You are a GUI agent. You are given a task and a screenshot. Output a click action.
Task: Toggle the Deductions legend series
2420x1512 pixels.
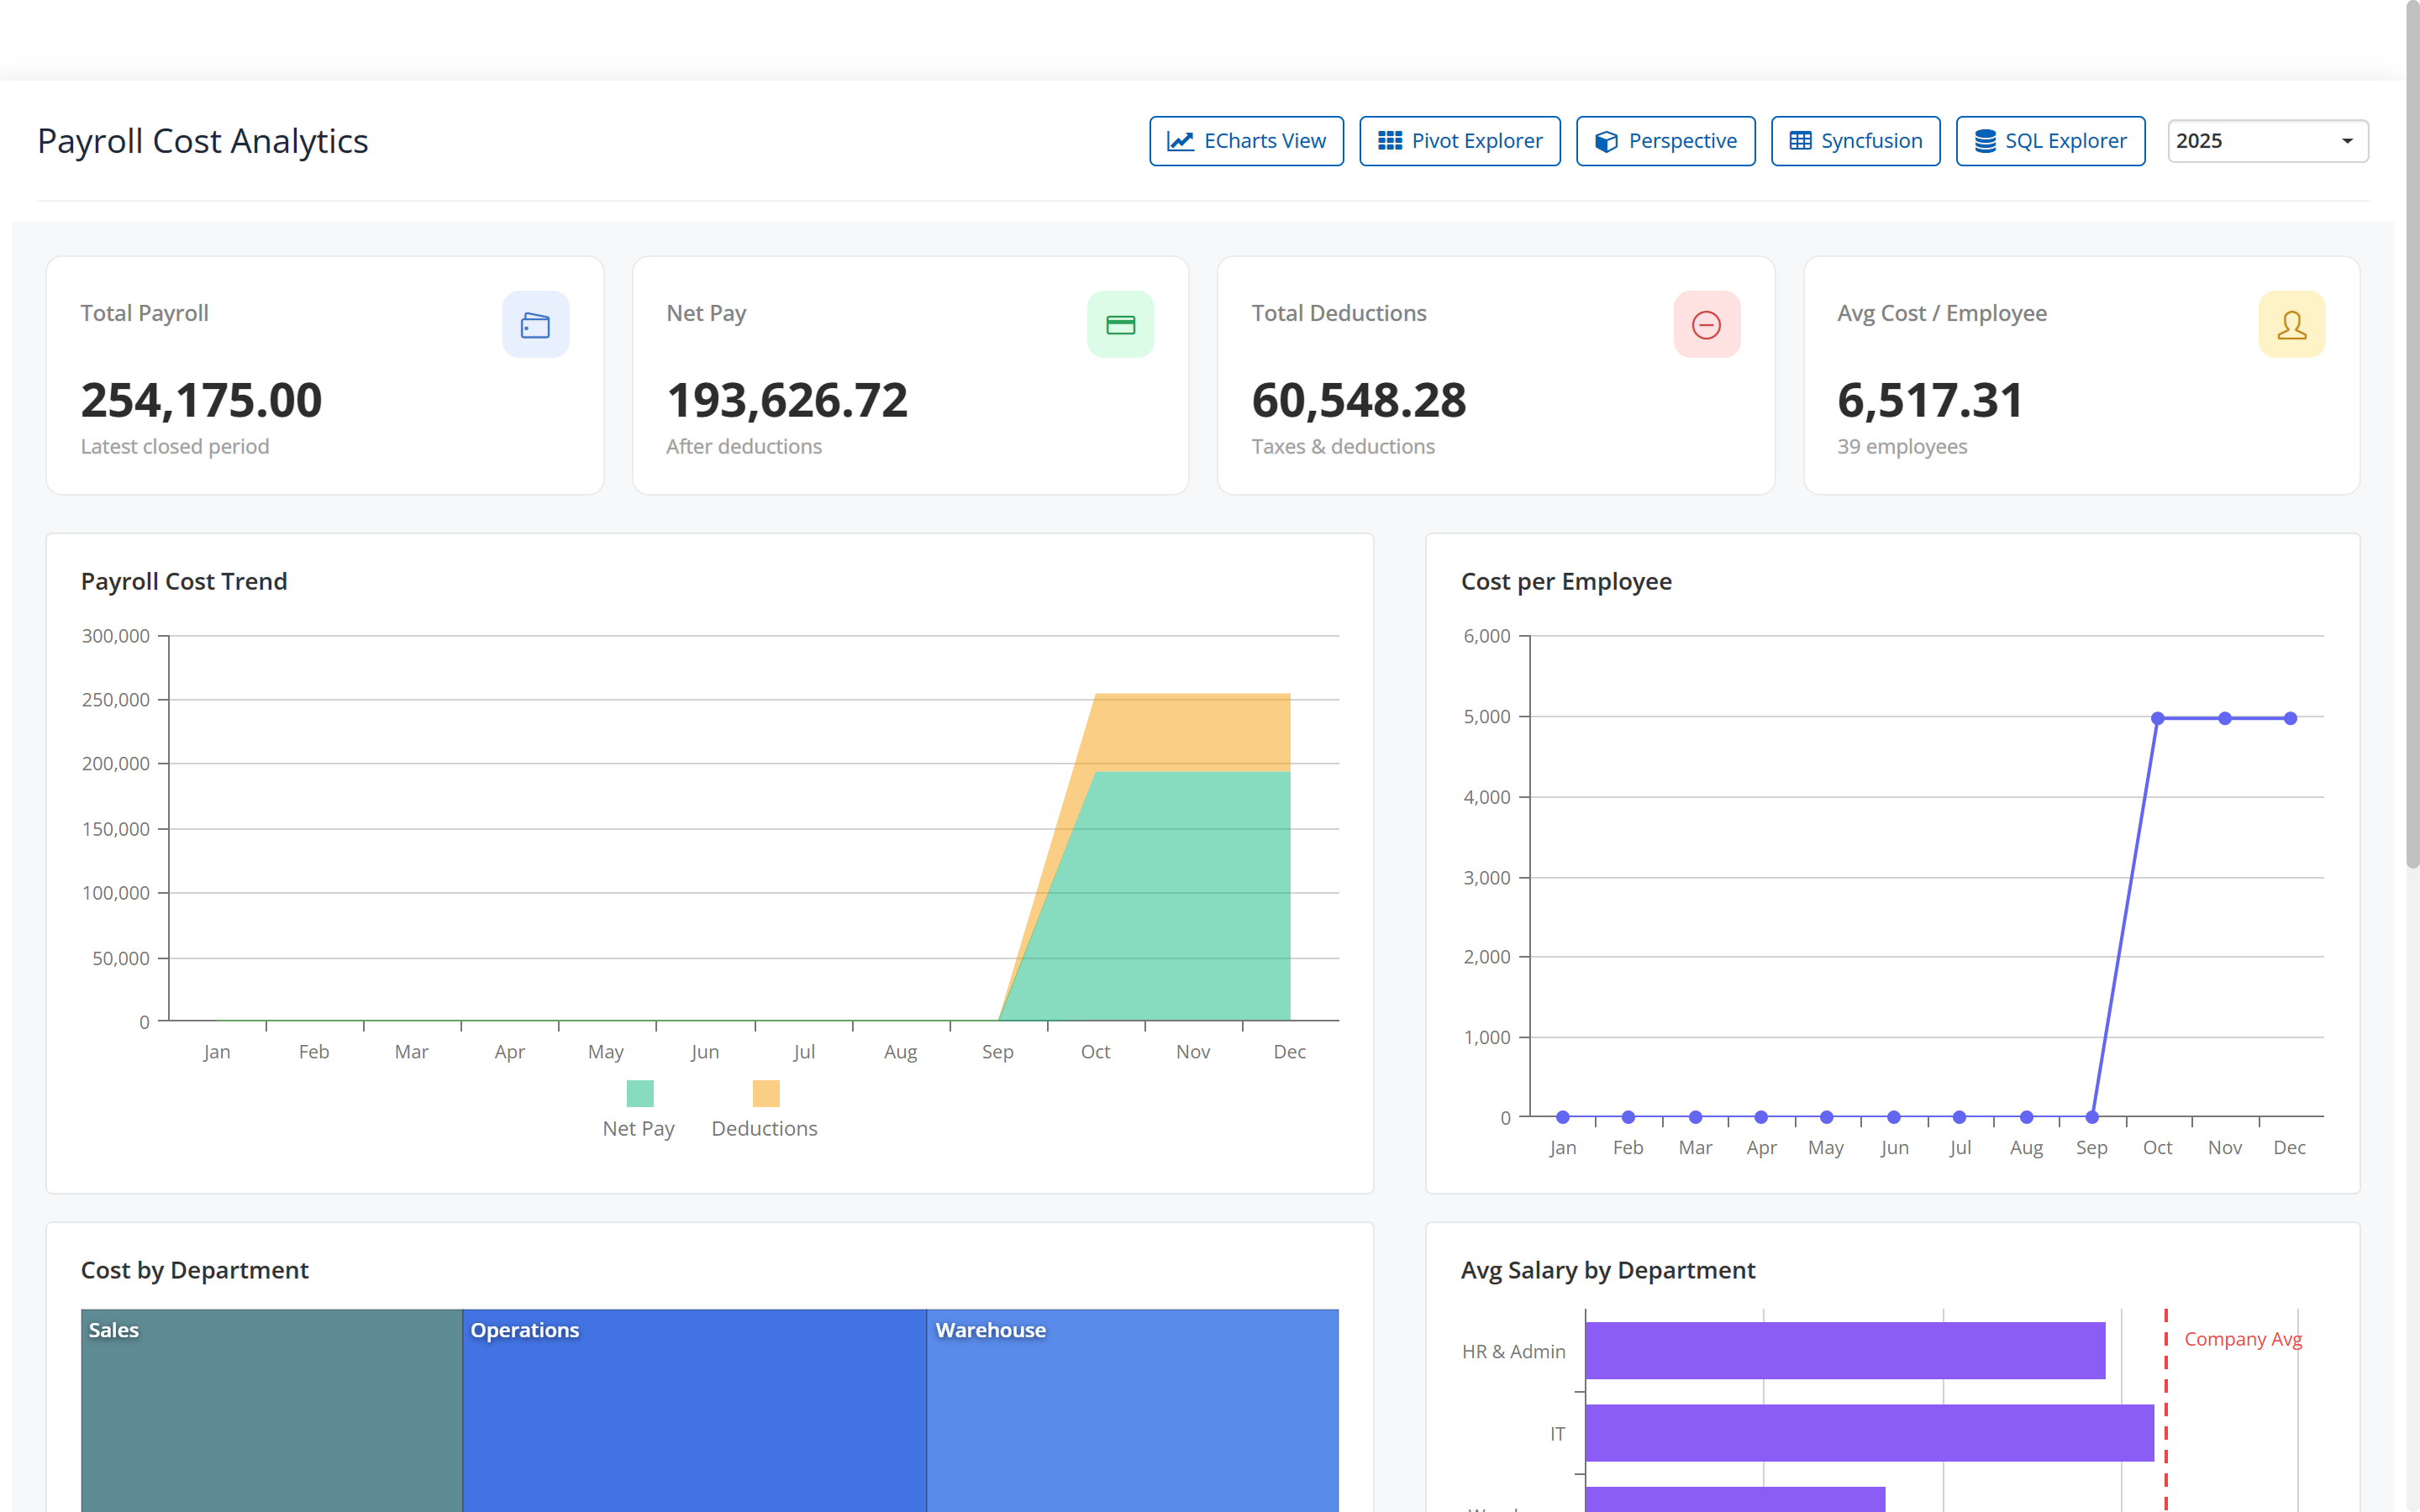pos(765,1109)
